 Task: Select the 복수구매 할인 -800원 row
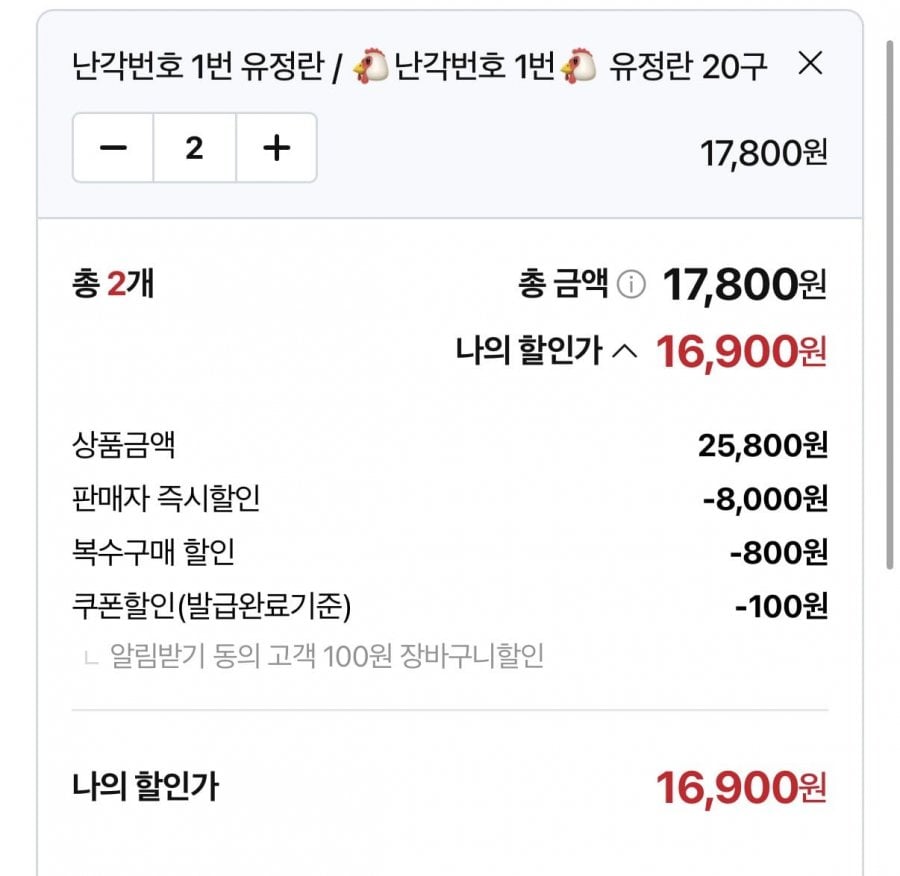pos(449,552)
